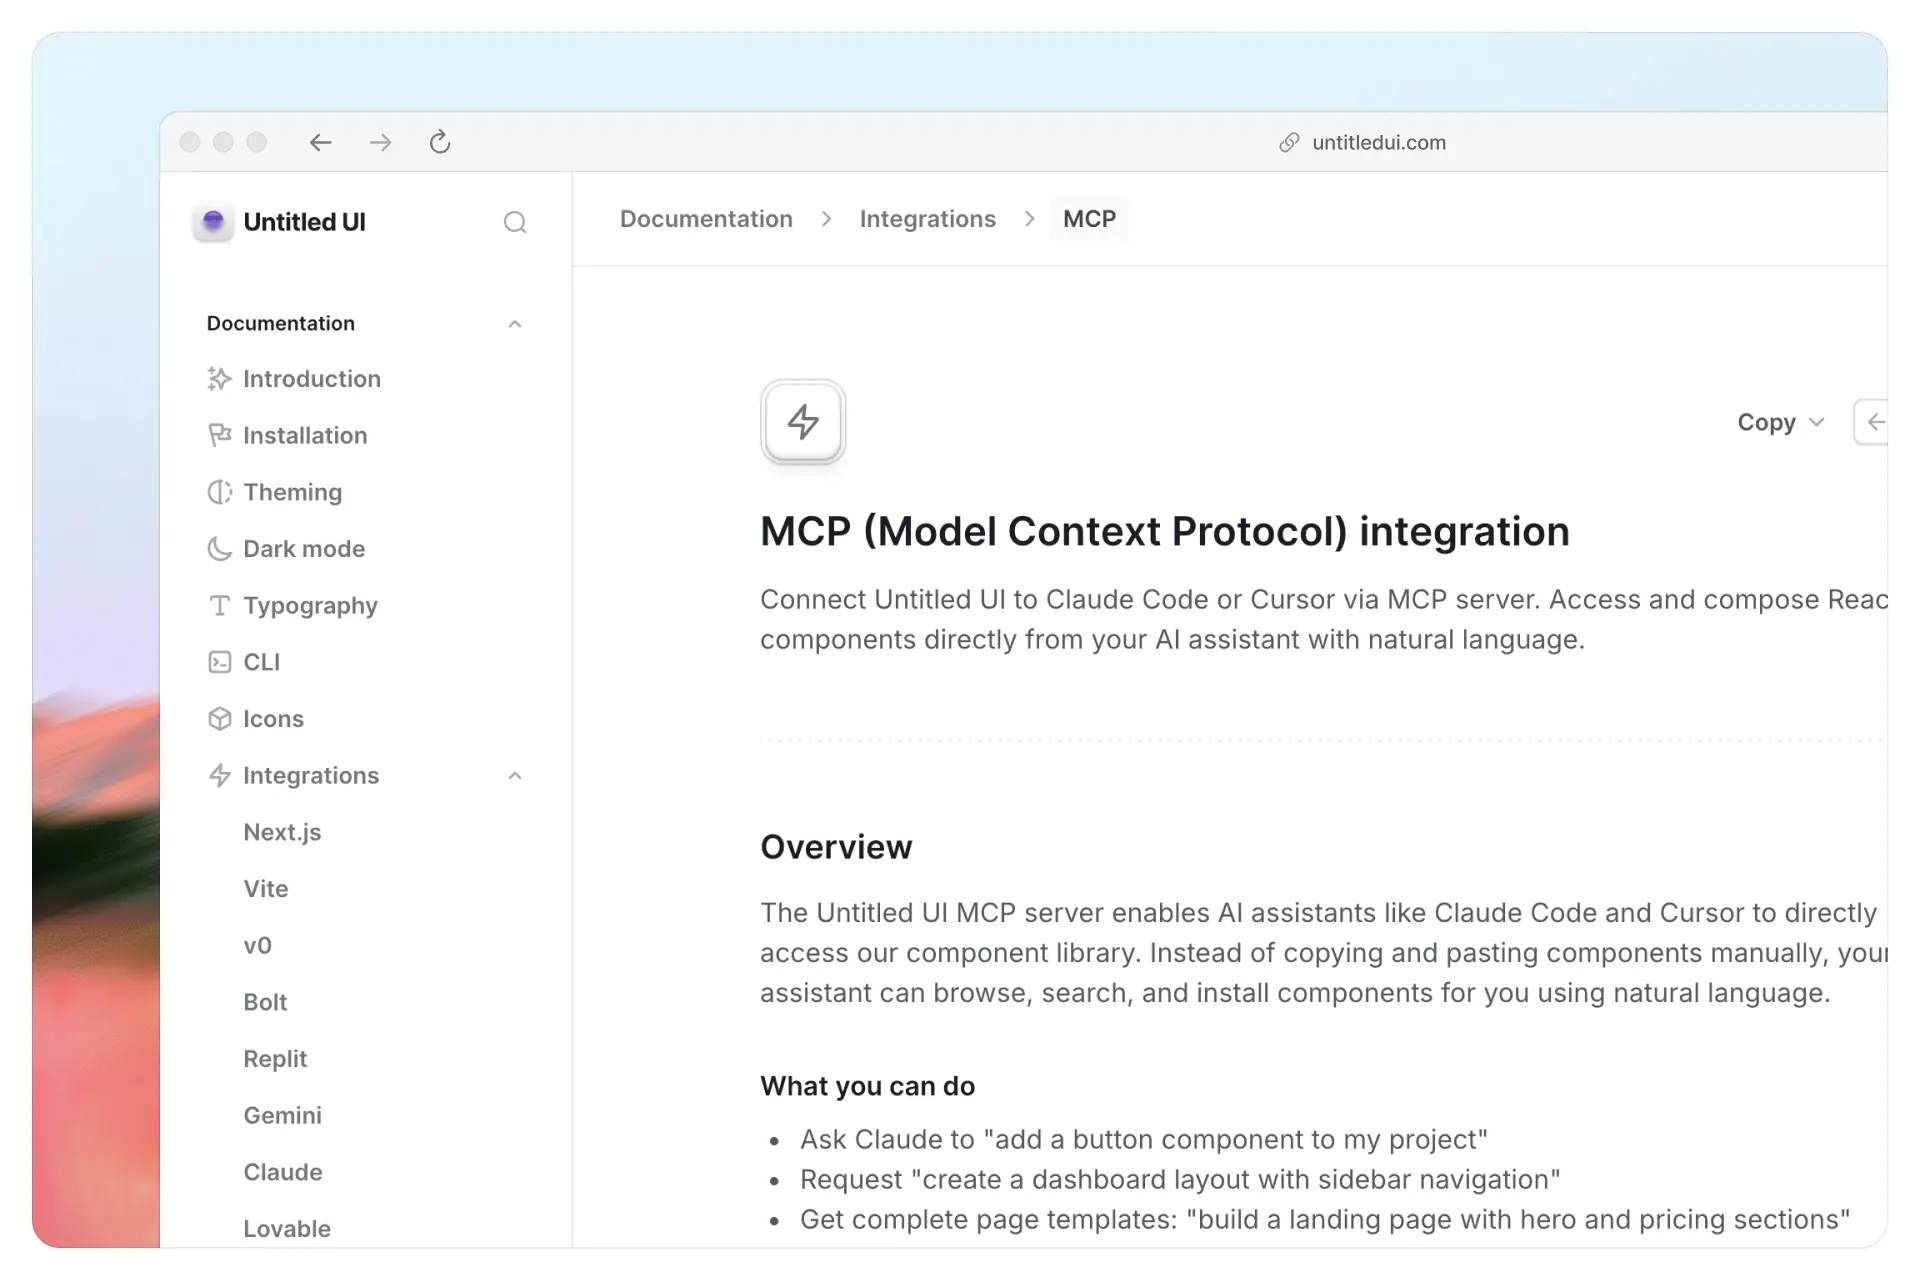Collapse the Integrations sidebar section
The width and height of the screenshot is (1920, 1280).
[x=514, y=775]
